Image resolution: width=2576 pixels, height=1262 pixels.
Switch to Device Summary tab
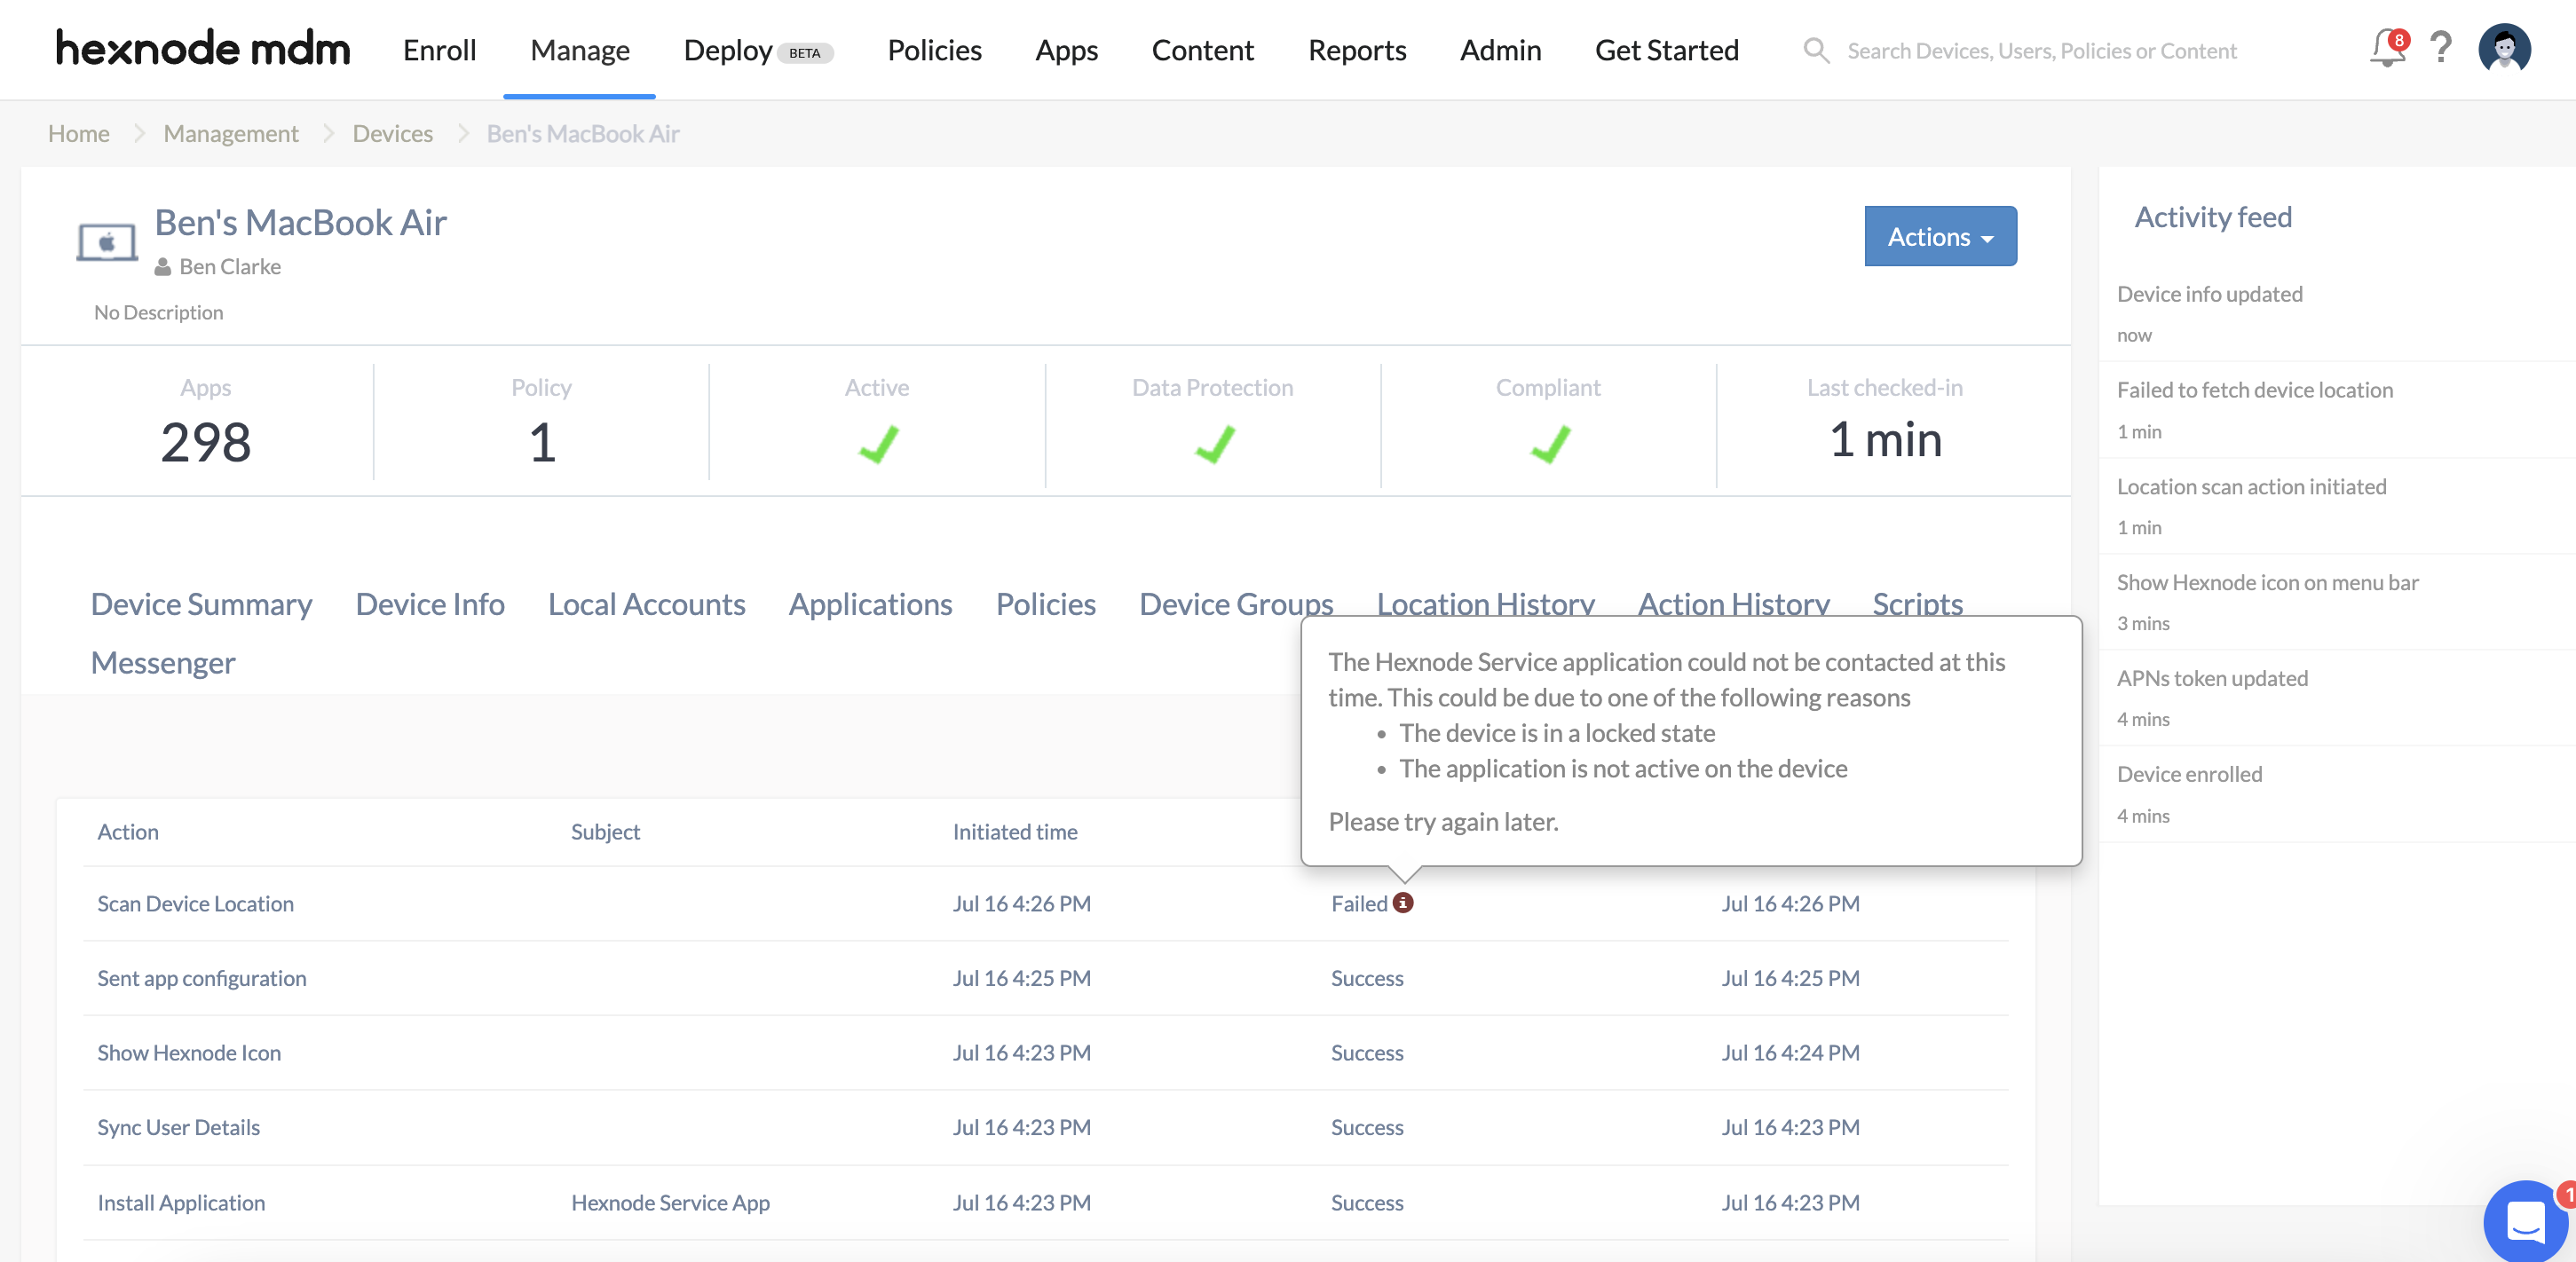[x=201, y=604]
